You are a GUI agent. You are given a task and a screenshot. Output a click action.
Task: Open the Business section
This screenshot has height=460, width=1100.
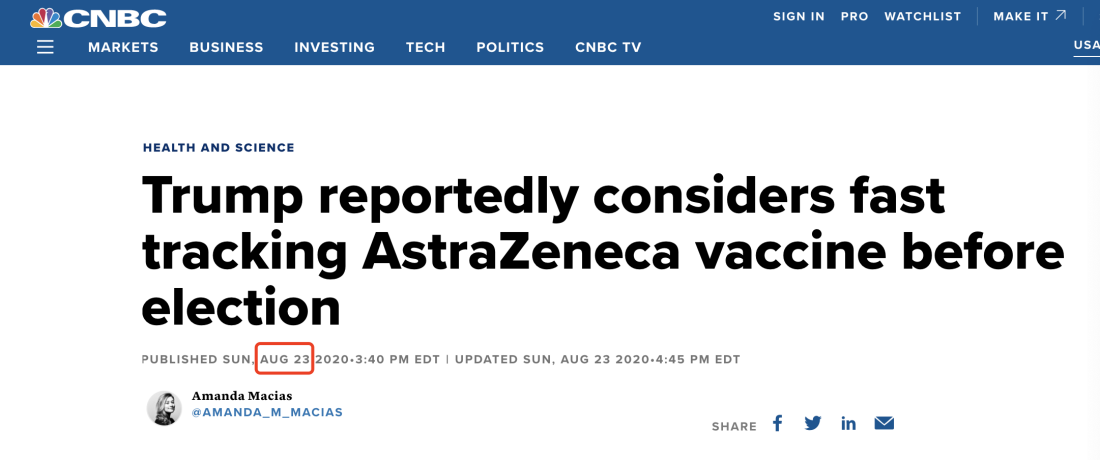[x=226, y=47]
